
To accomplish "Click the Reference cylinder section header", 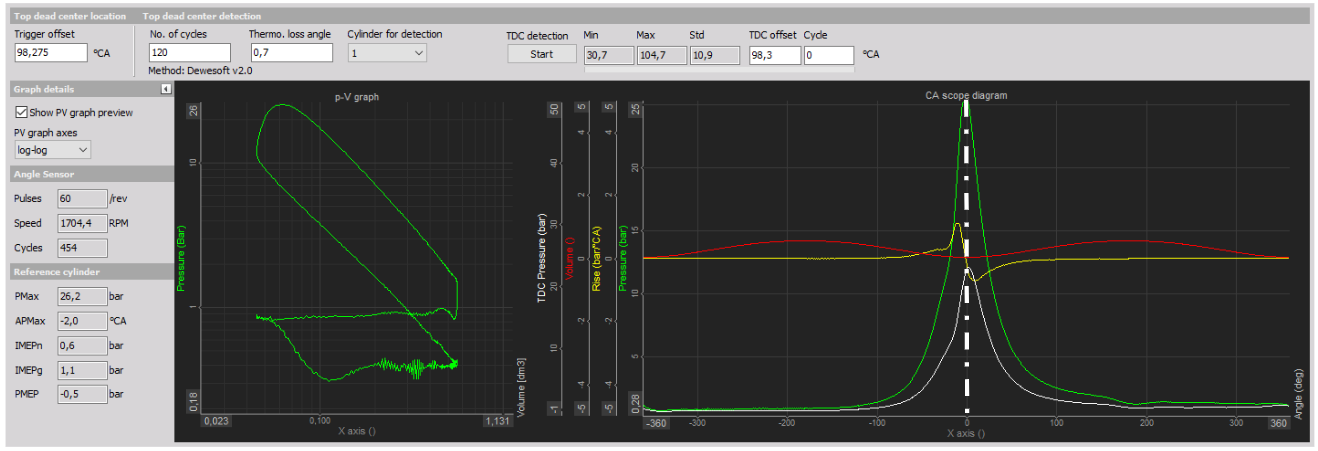I will (90, 272).
